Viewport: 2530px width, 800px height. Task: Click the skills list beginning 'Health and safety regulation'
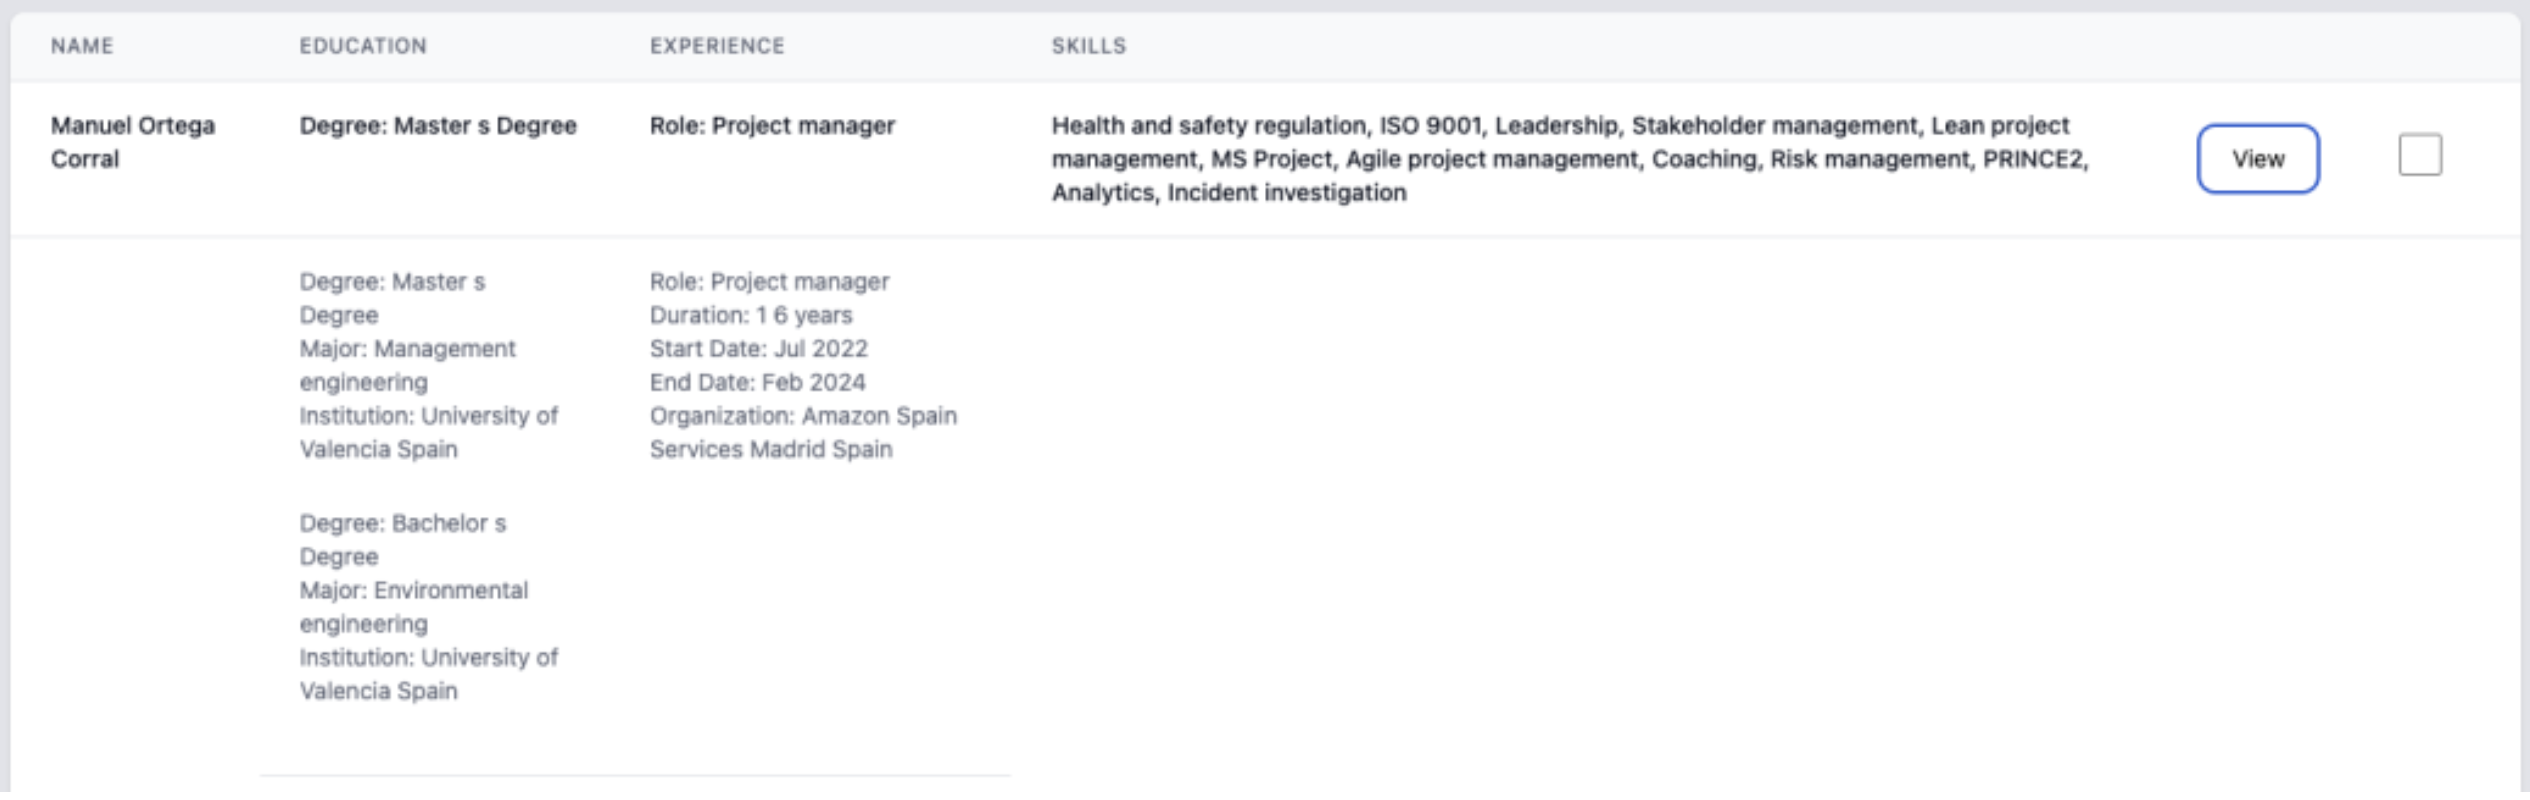pos(1570,159)
